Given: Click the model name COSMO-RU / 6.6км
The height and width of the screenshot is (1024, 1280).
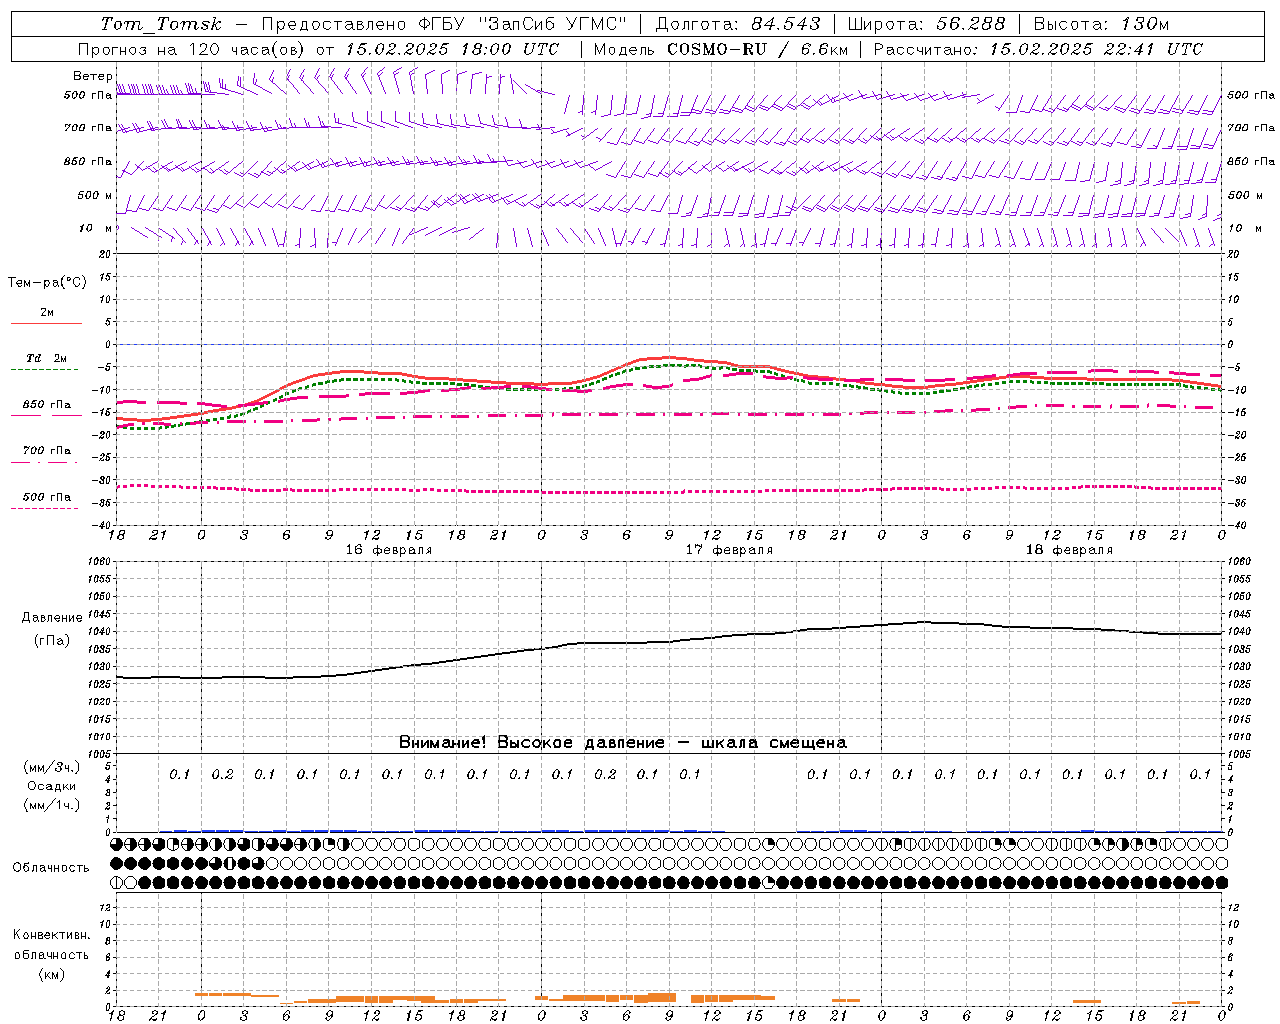Looking at the screenshot, I should coord(757,49).
